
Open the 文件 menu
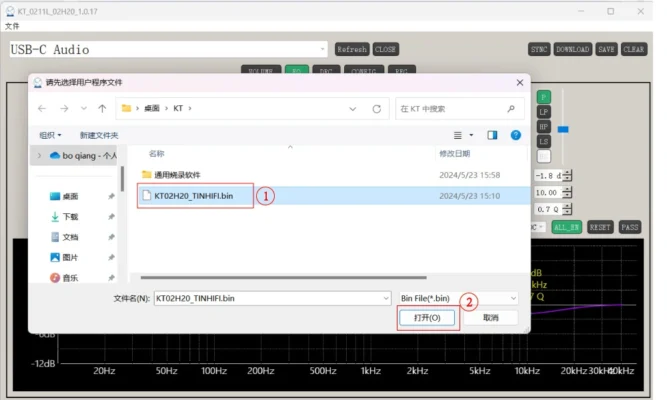(x=12, y=26)
